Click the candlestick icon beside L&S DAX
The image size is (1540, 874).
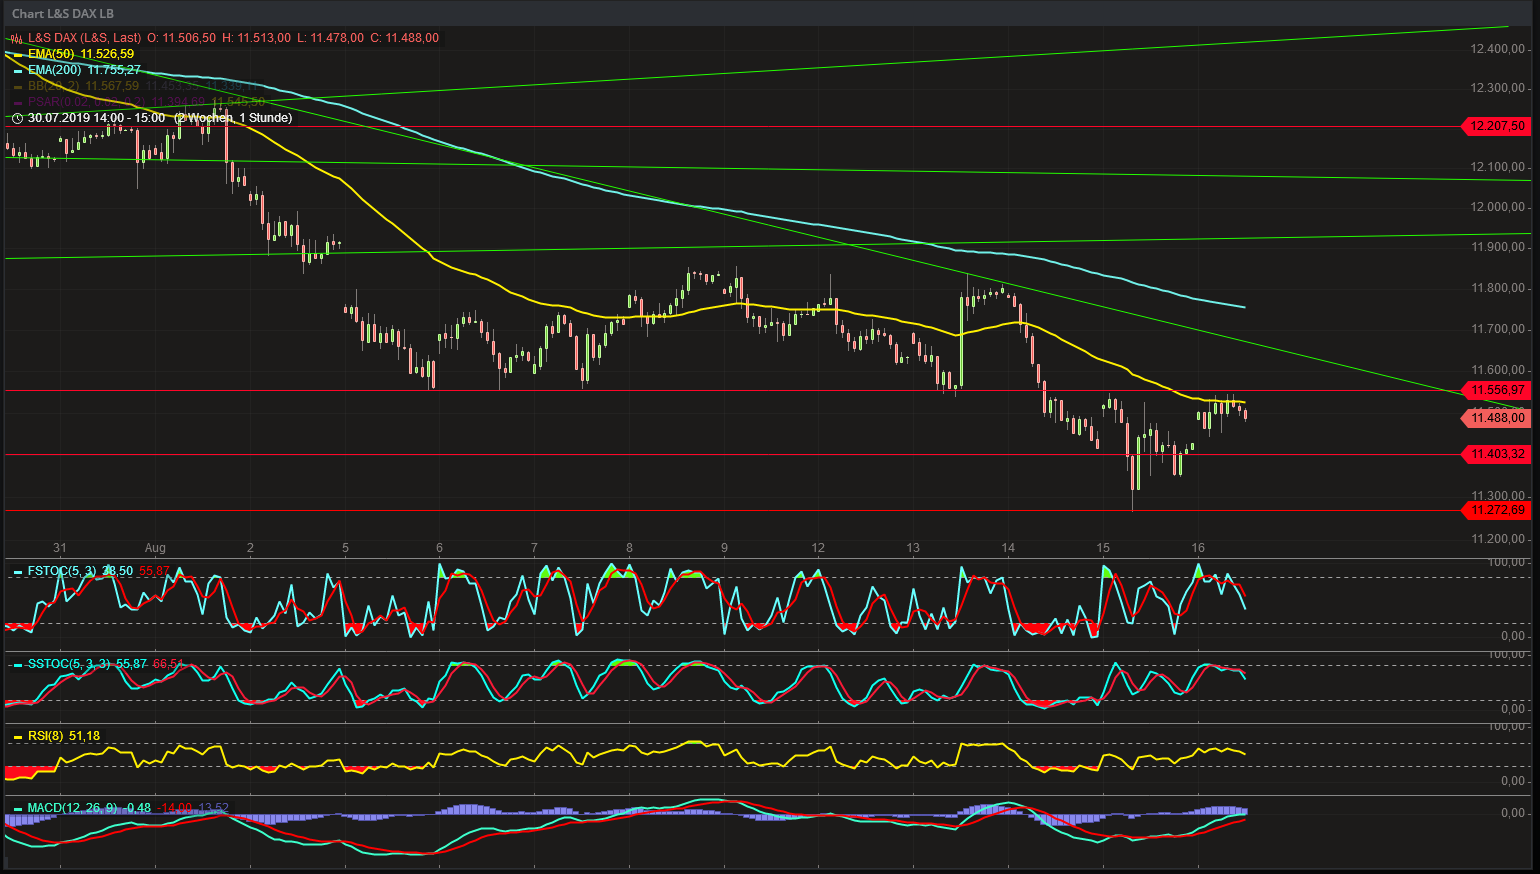coord(16,38)
